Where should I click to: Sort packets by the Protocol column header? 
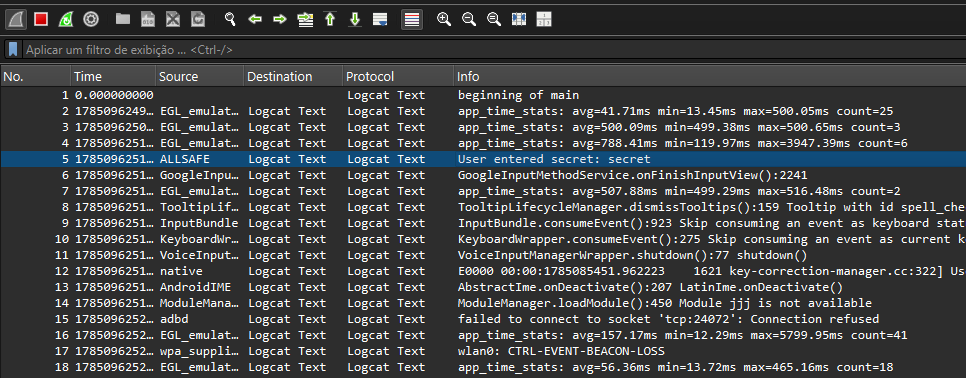(x=397, y=77)
